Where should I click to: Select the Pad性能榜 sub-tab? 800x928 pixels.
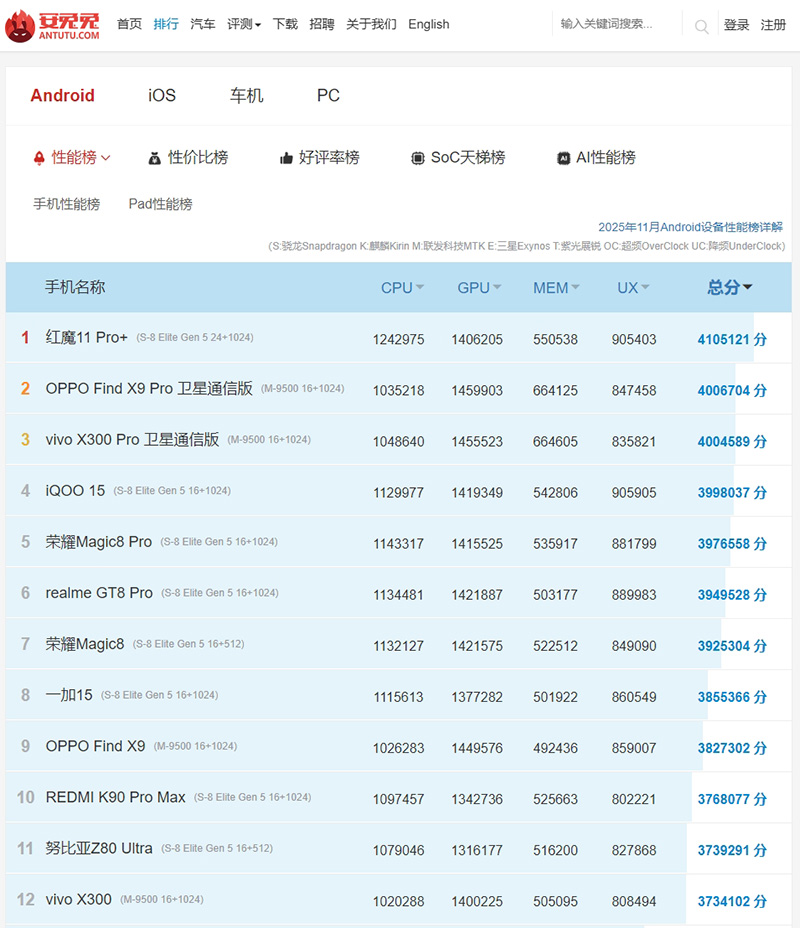point(160,204)
